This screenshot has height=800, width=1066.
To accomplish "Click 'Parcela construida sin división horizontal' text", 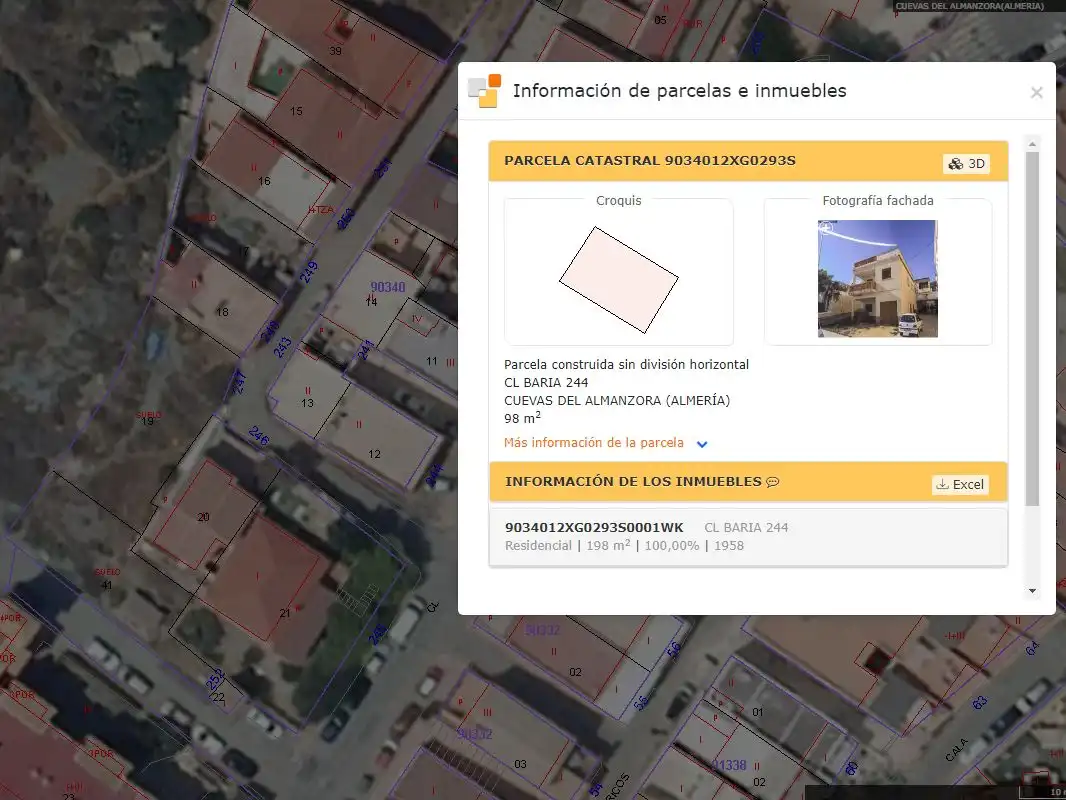I will point(626,364).
